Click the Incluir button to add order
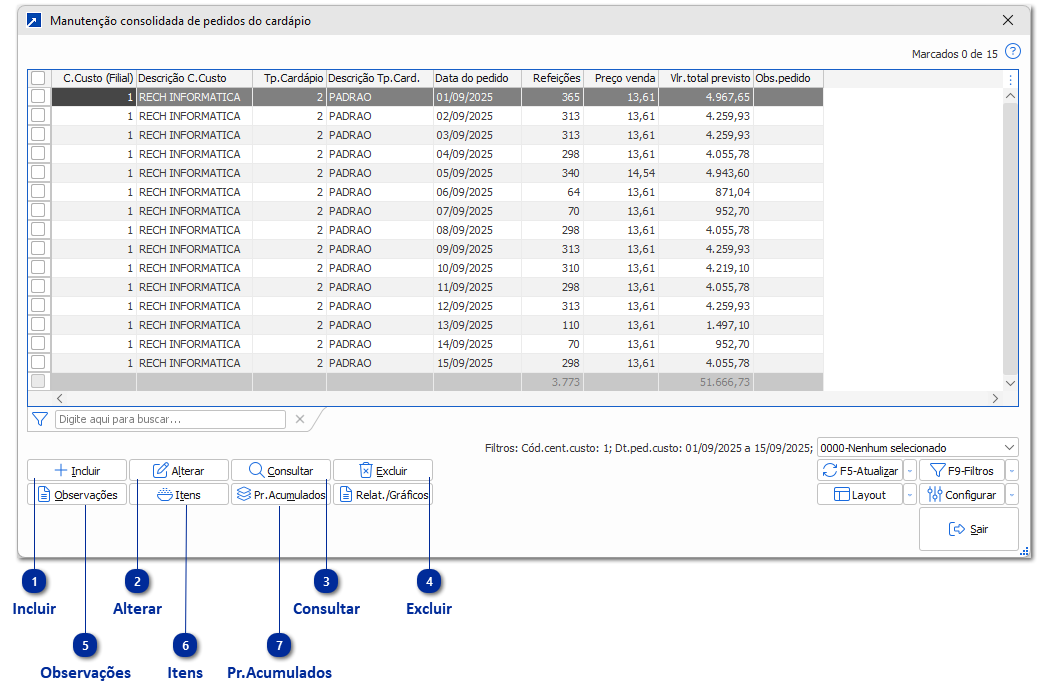This screenshot has width=1040, height=699. (x=77, y=470)
